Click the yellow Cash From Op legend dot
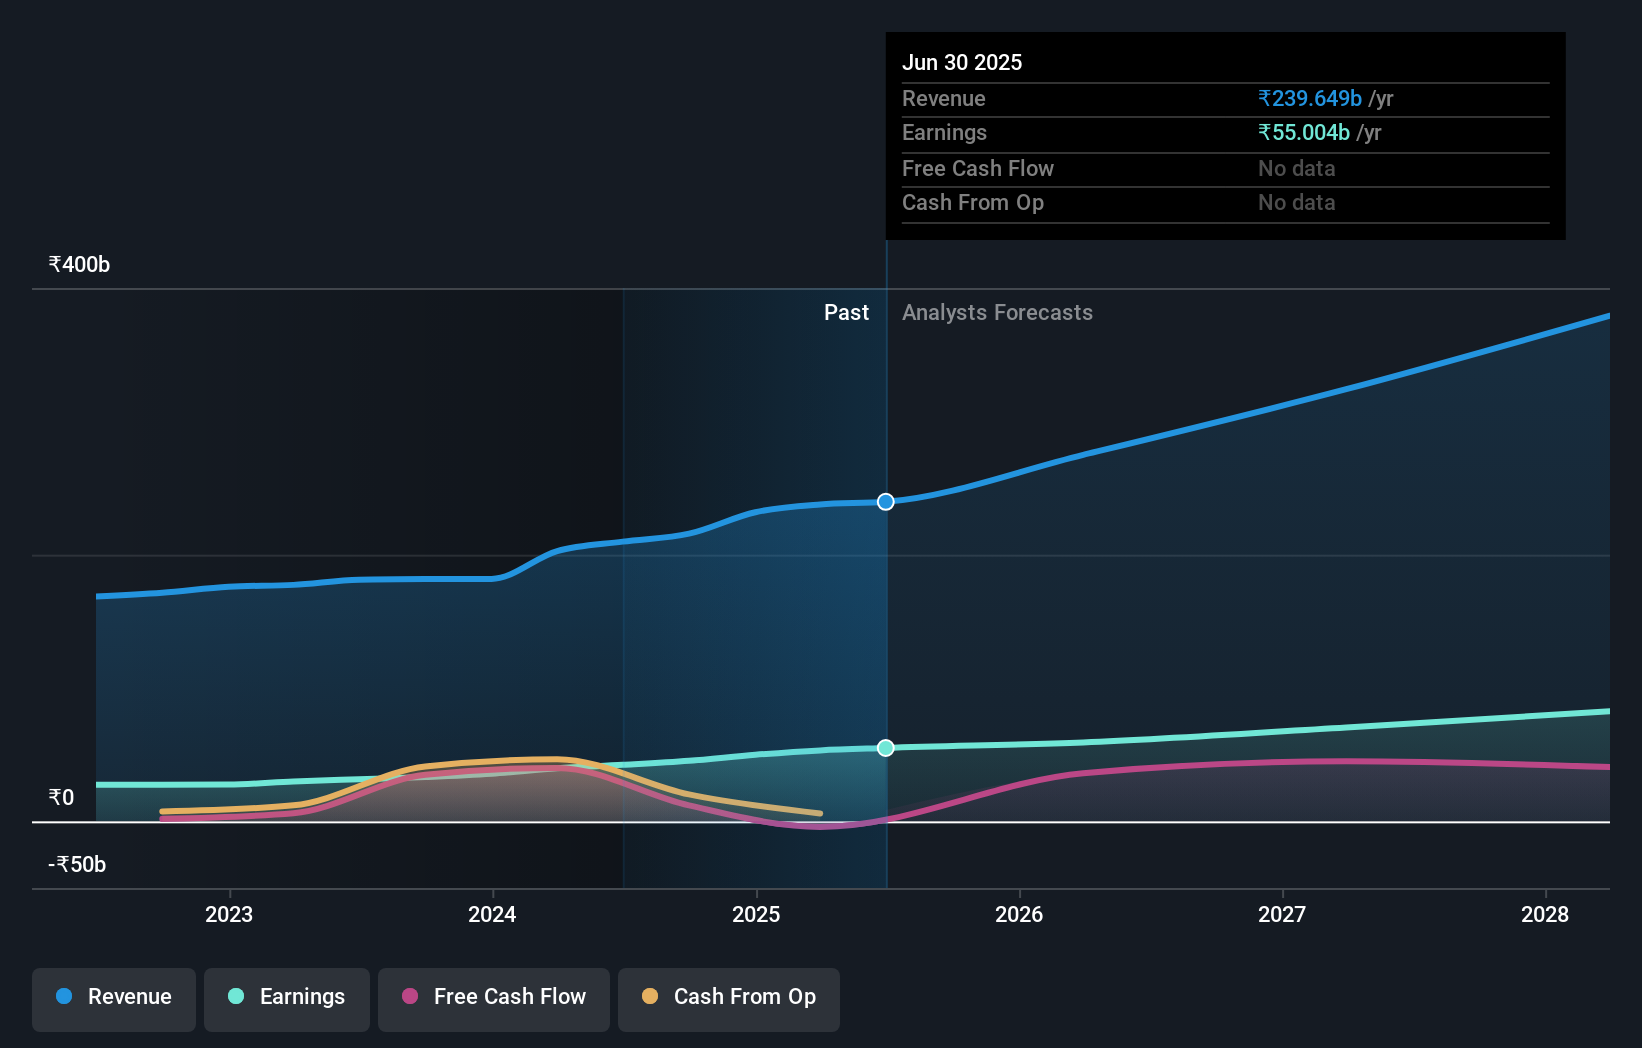1642x1048 pixels. coord(650,997)
